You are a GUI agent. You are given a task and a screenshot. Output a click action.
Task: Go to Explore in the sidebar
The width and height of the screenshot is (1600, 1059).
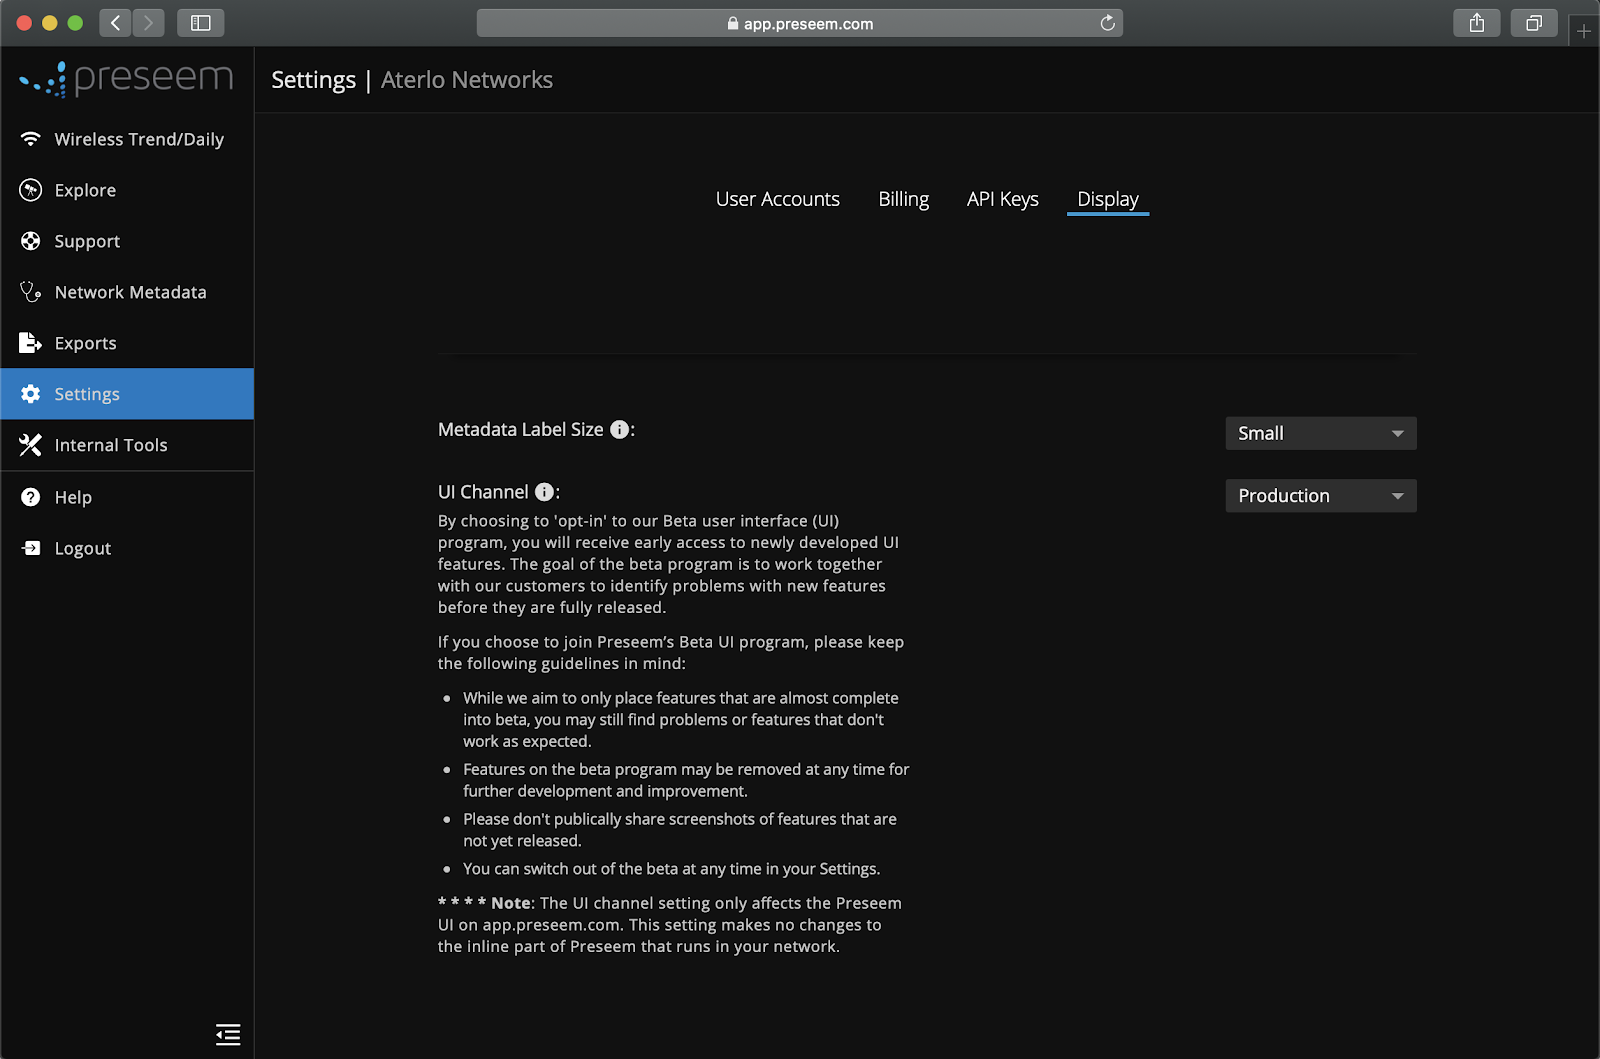pos(127,190)
